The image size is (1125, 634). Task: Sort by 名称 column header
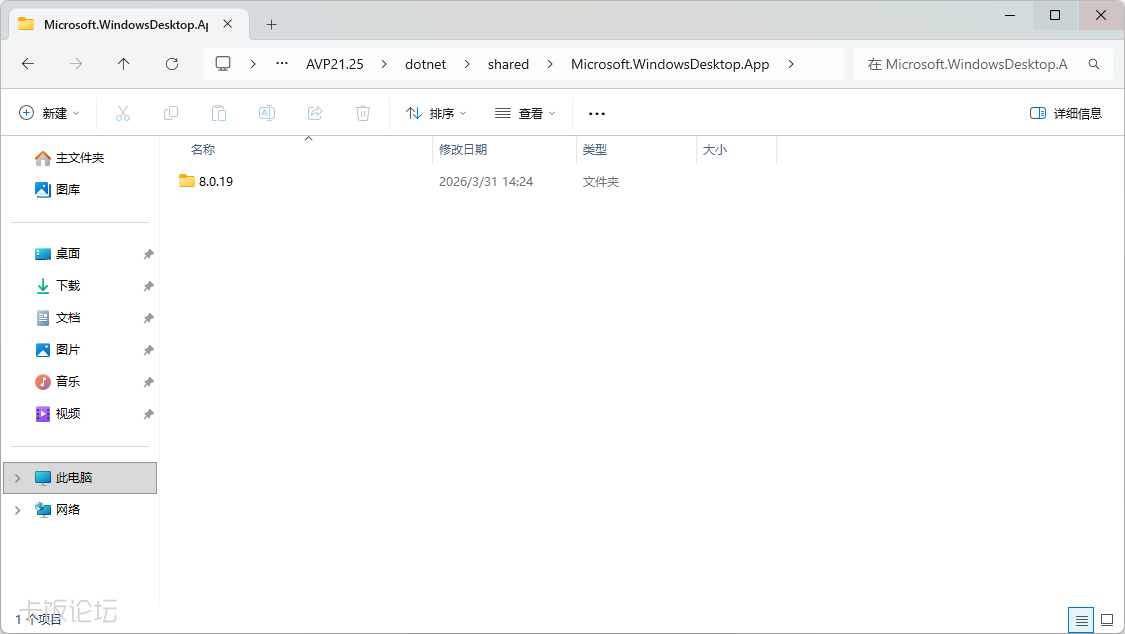pyautogui.click(x=203, y=150)
